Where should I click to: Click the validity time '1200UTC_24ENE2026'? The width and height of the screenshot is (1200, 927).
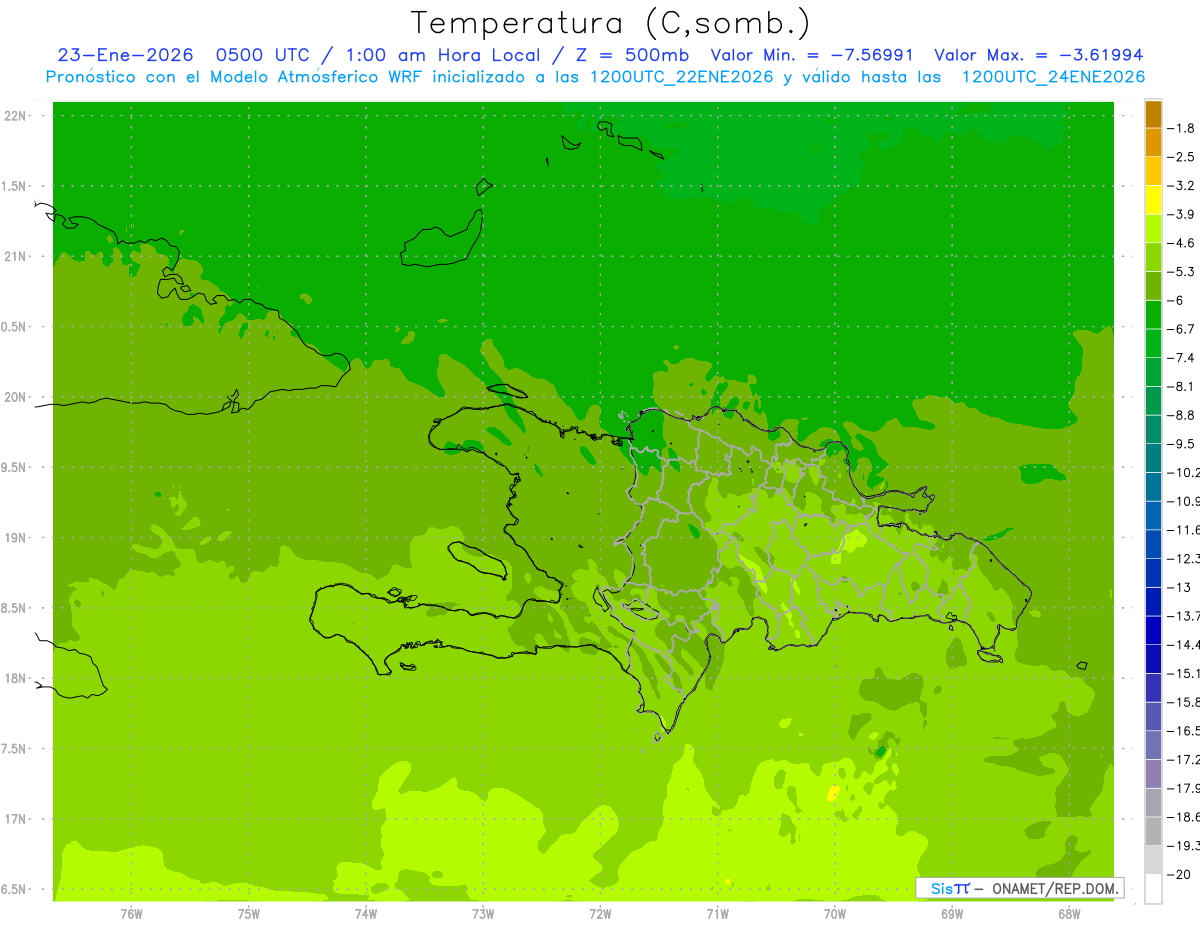click(1053, 77)
